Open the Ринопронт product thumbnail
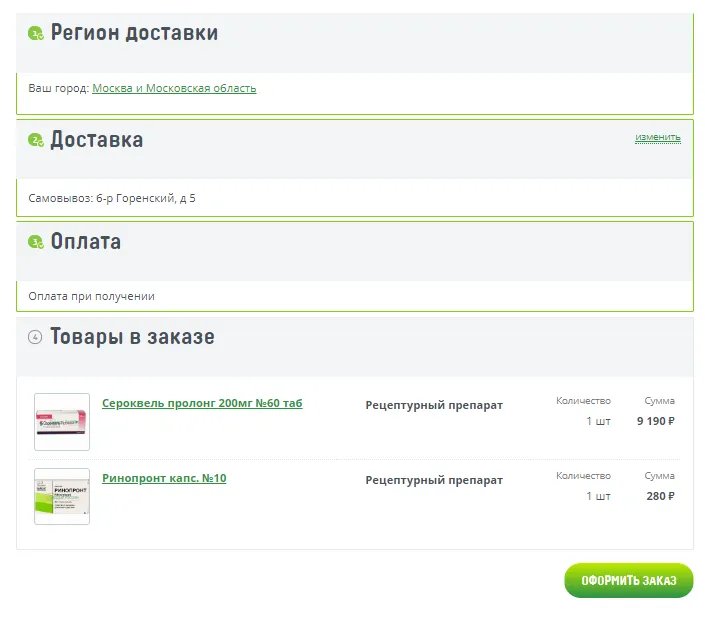705x622 pixels. pos(62,496)
